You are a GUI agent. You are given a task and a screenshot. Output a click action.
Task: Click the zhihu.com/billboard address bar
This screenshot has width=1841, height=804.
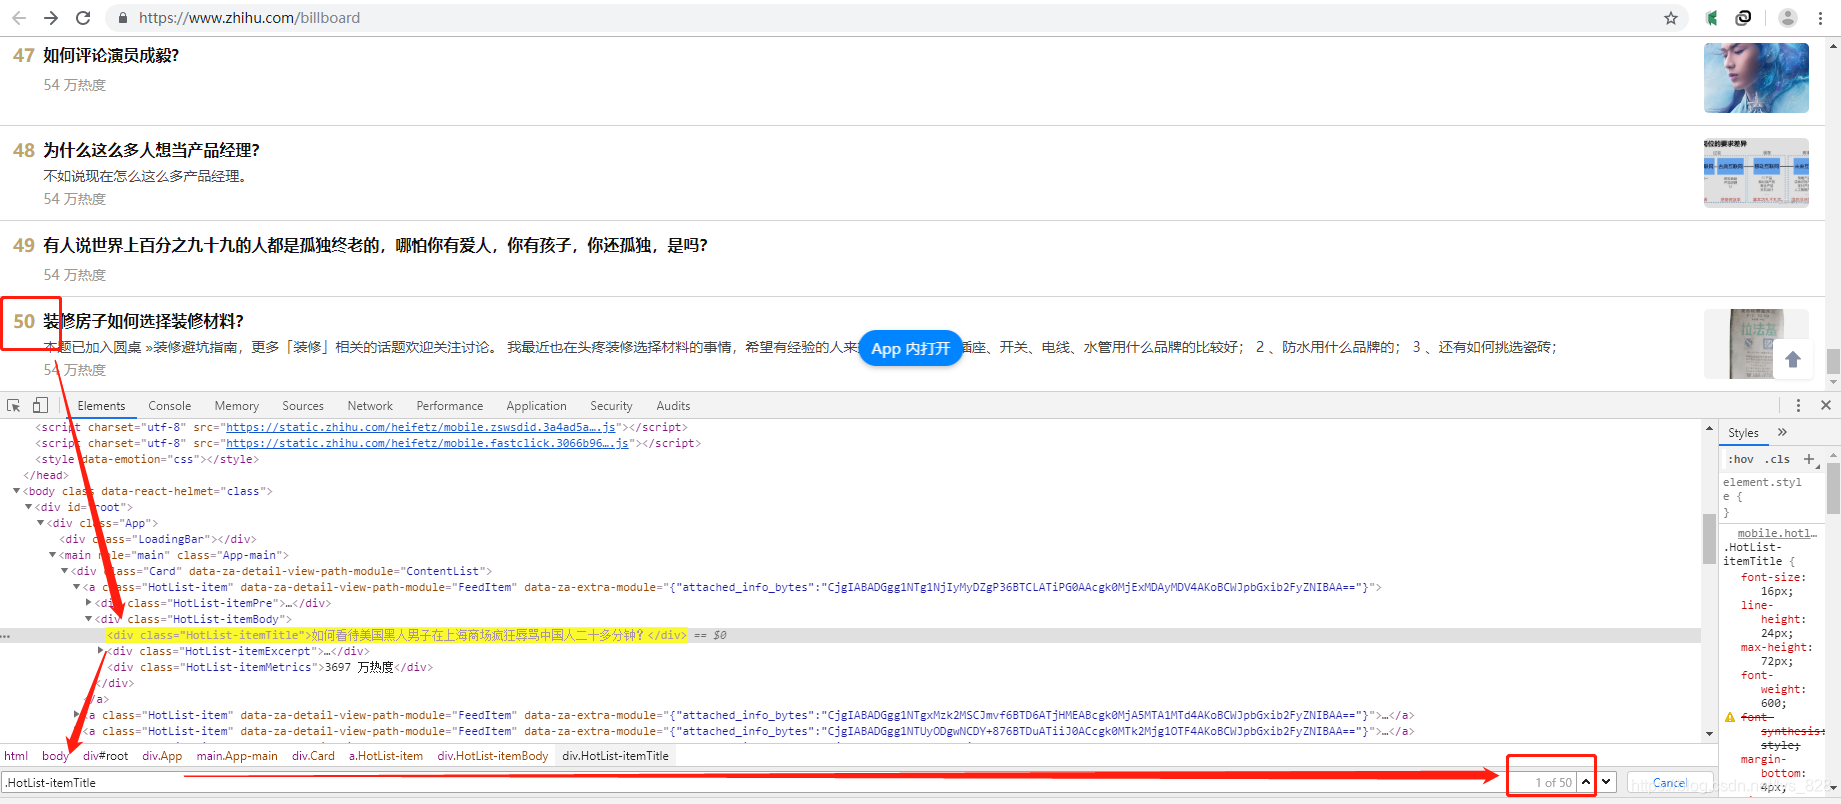tap(890, 18)
